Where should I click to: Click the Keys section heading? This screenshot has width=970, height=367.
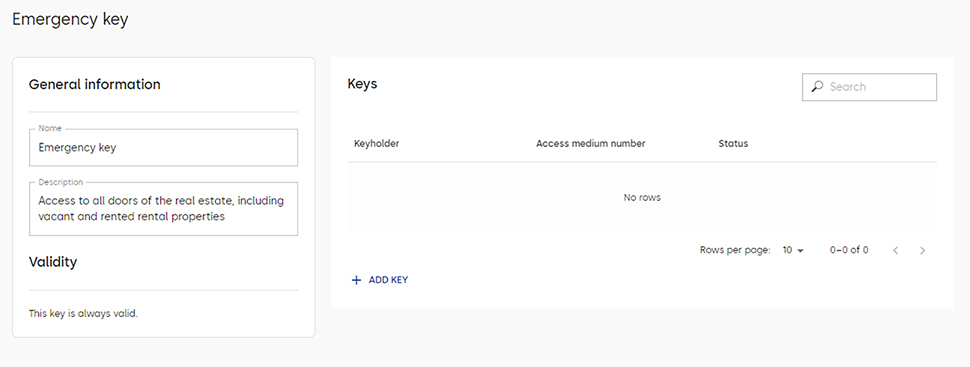click(x=363, y=84)
